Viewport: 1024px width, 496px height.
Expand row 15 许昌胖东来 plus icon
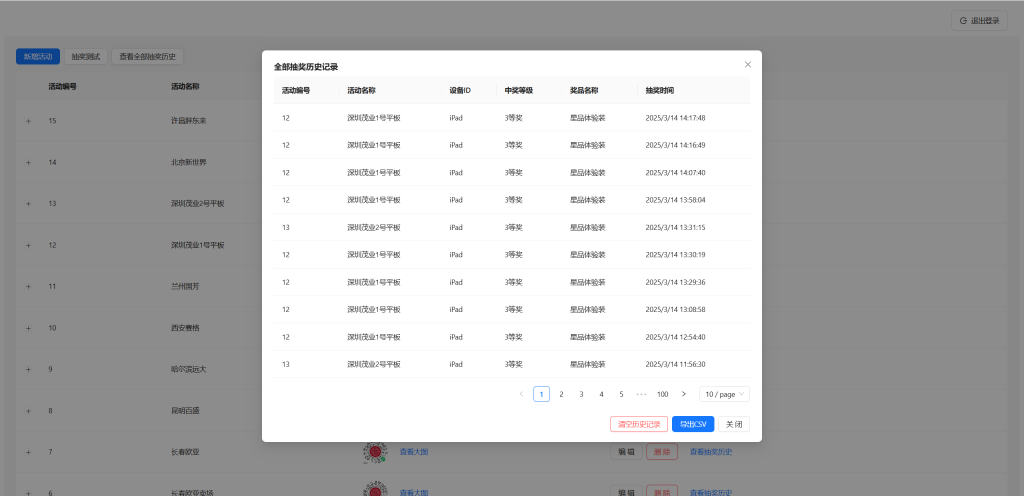click(x=28, y=121)
